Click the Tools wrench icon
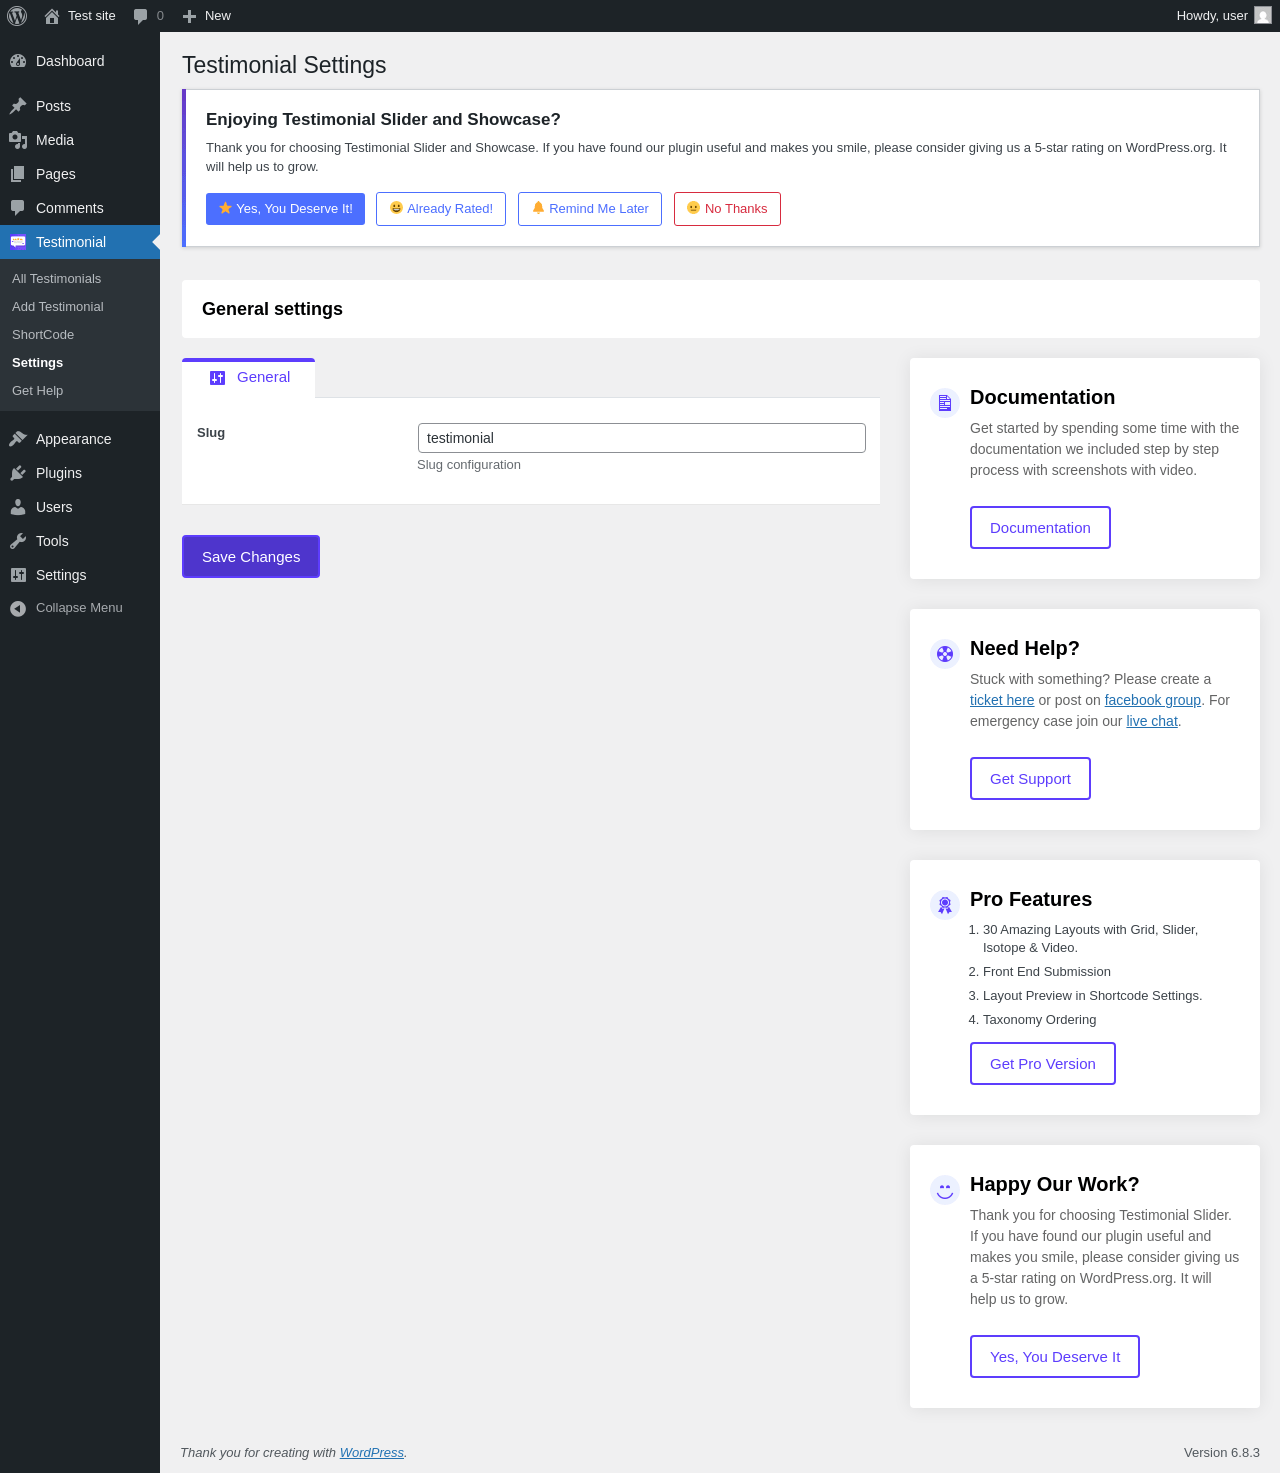 pos(18,541)
